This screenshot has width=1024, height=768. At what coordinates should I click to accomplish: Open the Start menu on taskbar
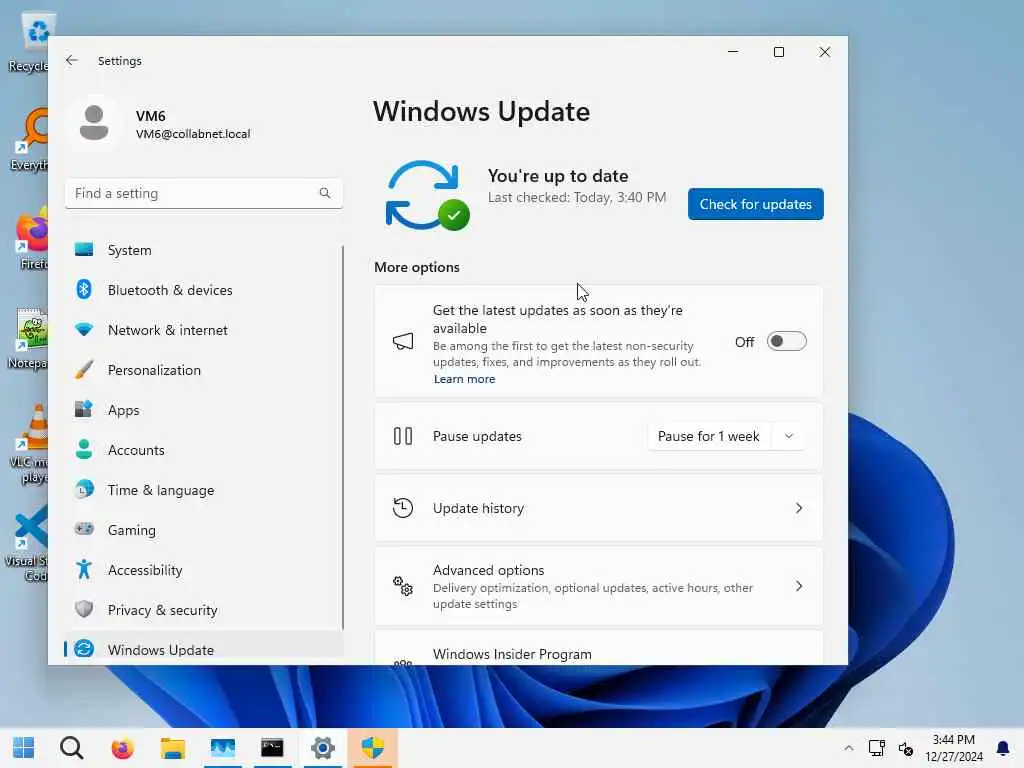(24, 748)
